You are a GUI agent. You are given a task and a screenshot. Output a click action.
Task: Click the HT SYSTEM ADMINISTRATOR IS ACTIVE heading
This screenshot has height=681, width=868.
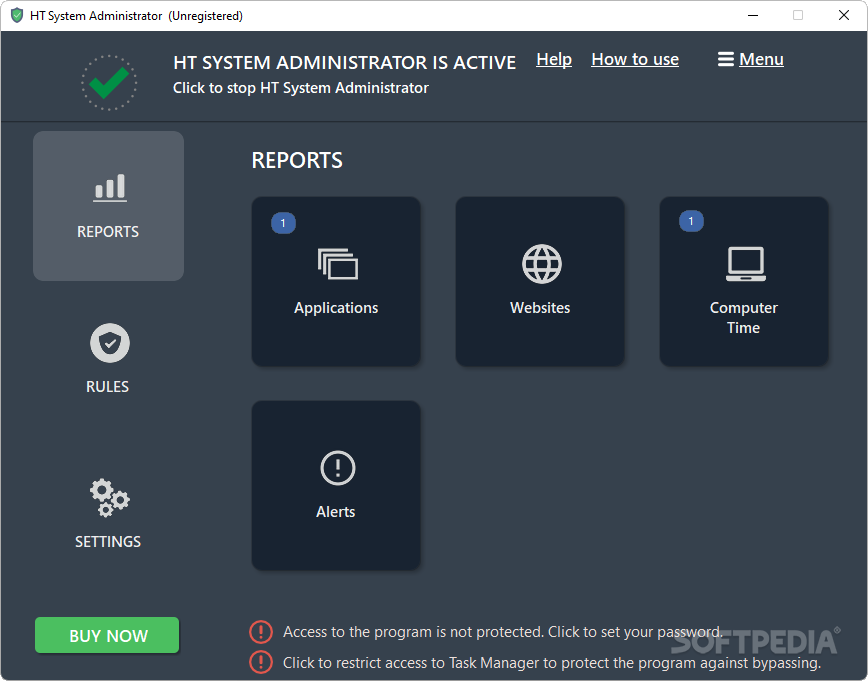(x=344, y=63)
